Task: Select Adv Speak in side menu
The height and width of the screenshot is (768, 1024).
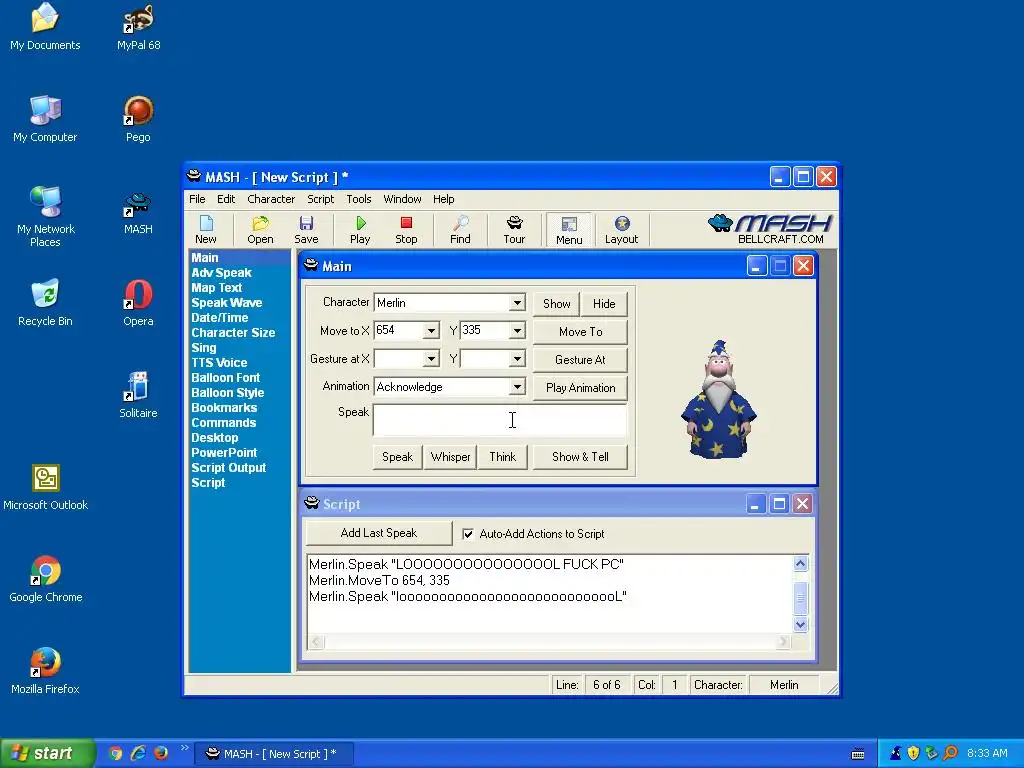Action: click(x=221, y=273)
